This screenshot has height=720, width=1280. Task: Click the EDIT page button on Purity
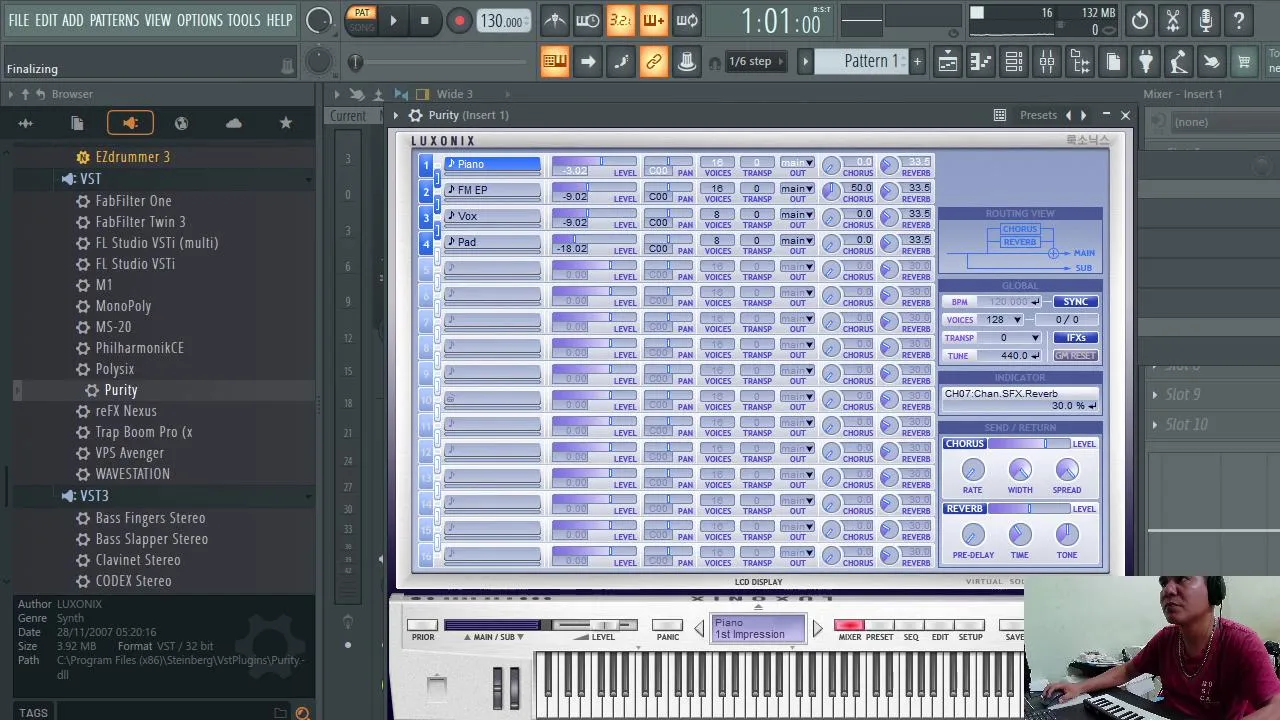pos(940,626)
